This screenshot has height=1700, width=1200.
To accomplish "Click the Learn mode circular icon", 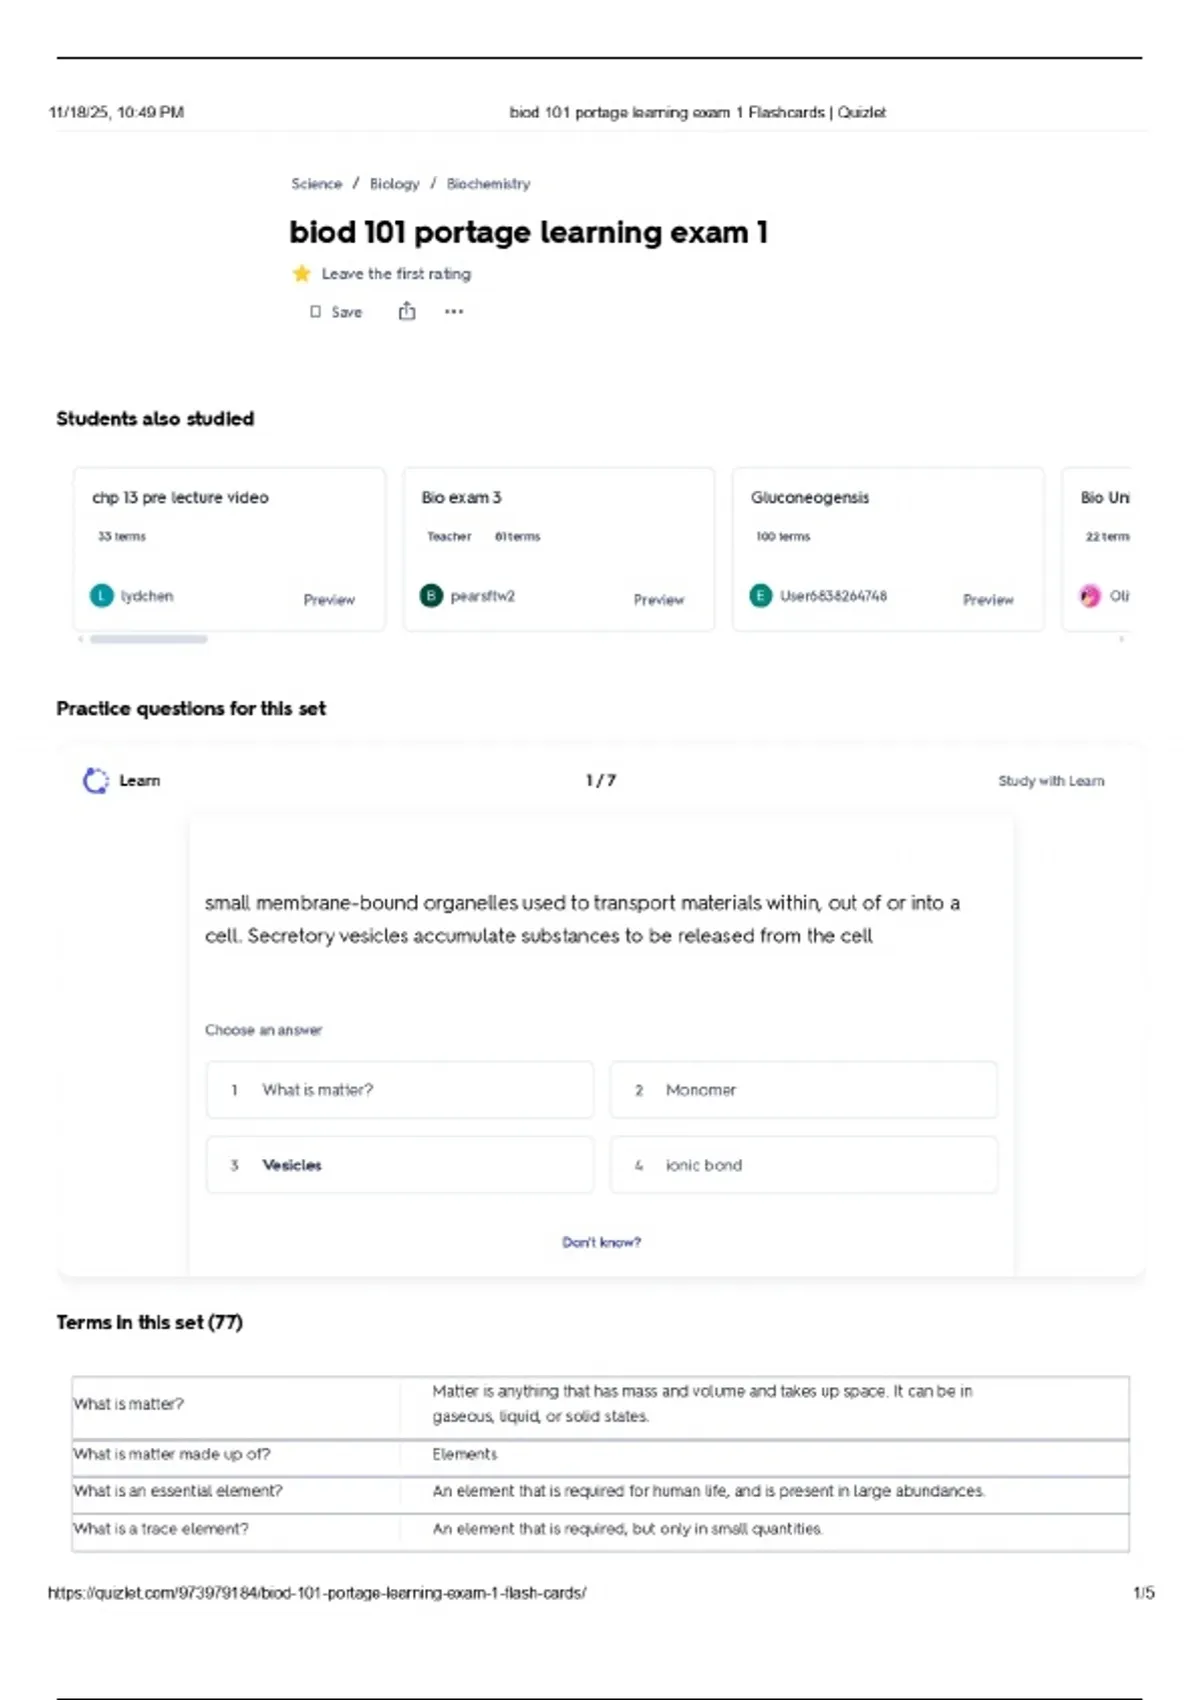I will pyautogui.click(x=96, y=781).
